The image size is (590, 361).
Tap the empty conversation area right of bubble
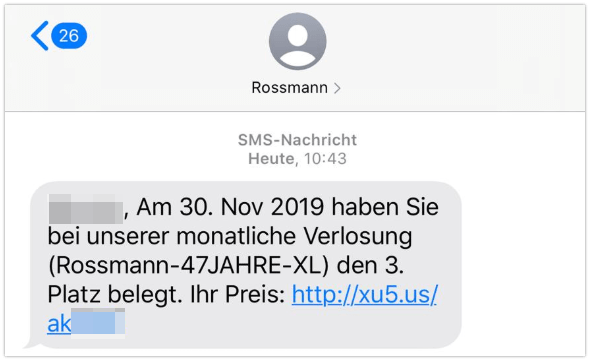pyautogui.click(x=523, y=264)
